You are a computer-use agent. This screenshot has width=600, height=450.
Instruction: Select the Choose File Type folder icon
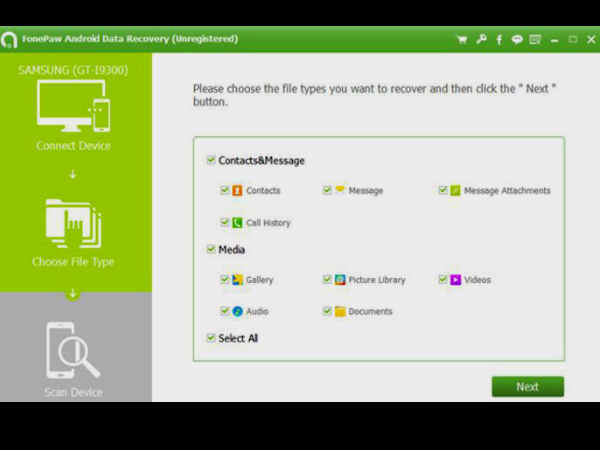(73, 223)
